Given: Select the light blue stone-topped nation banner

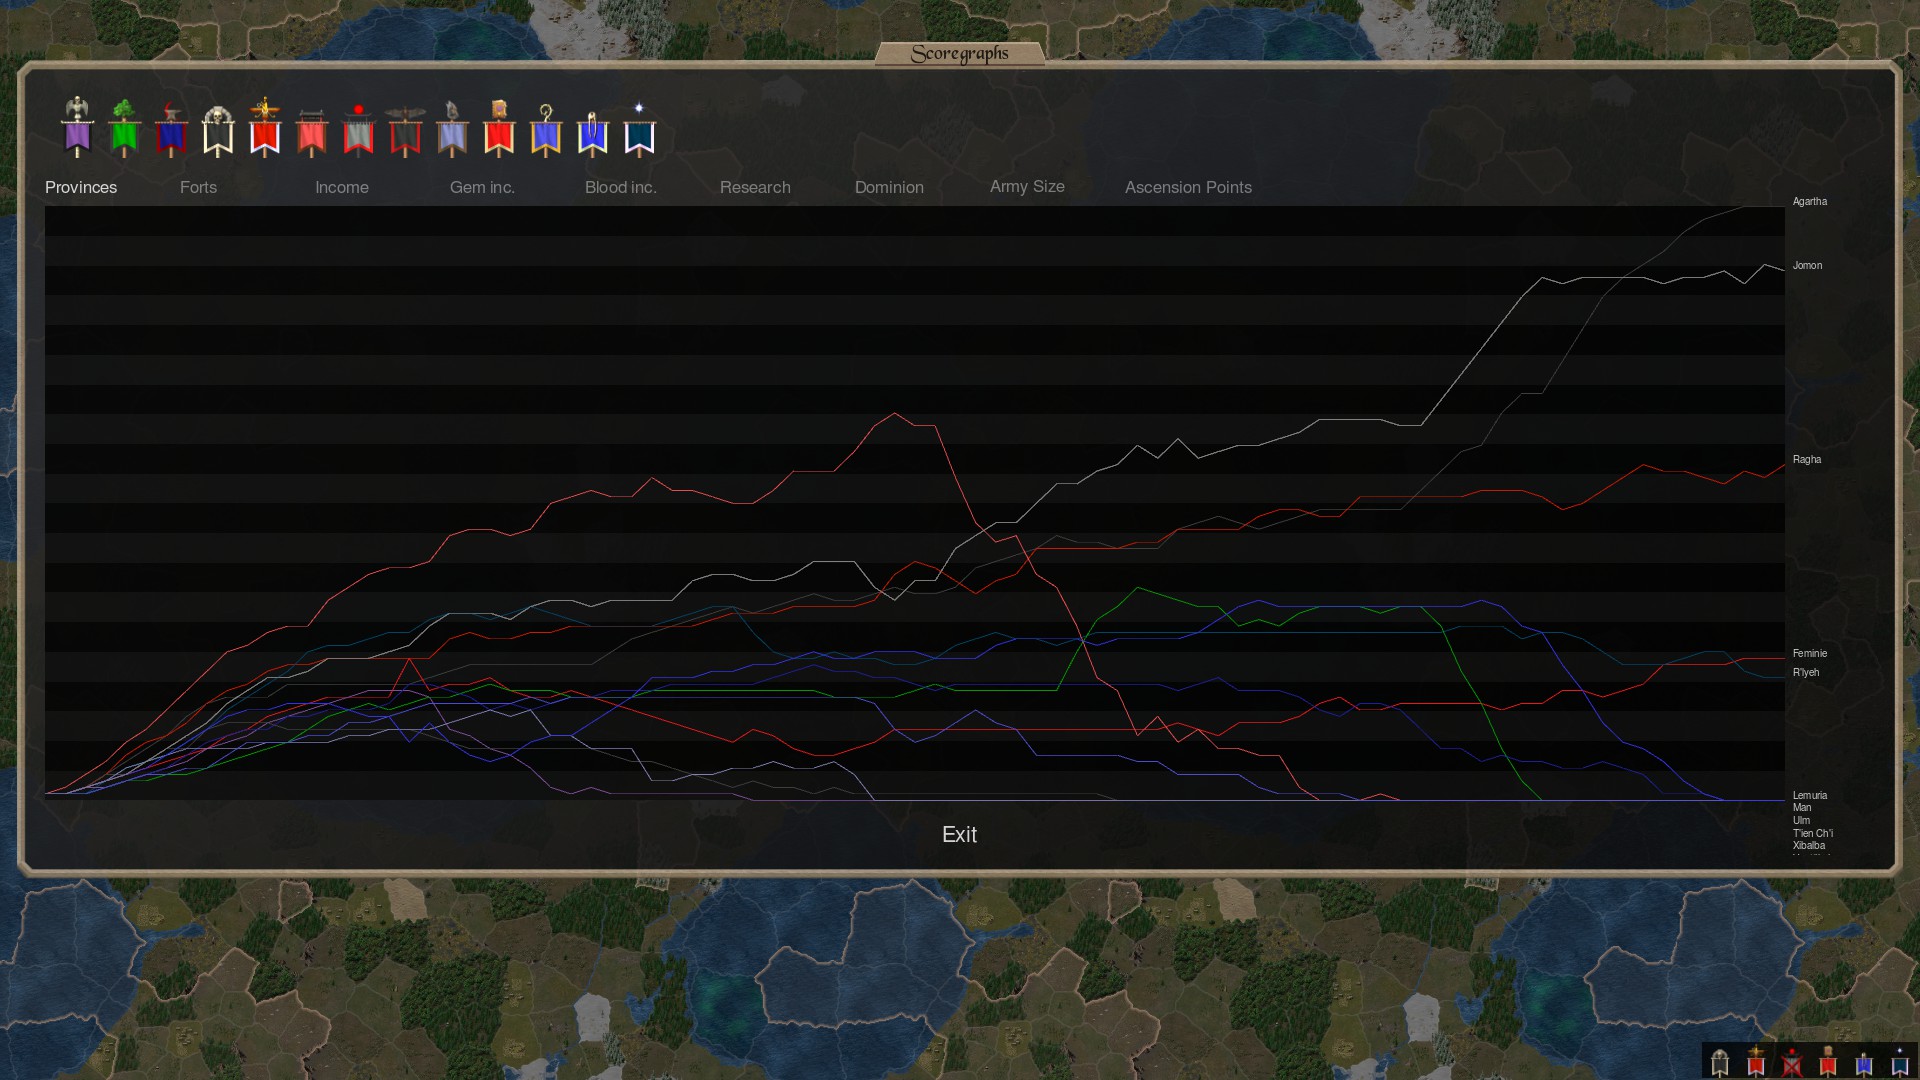Looking at the screenshot, I should pyautogui.click(x=452, y=129).
